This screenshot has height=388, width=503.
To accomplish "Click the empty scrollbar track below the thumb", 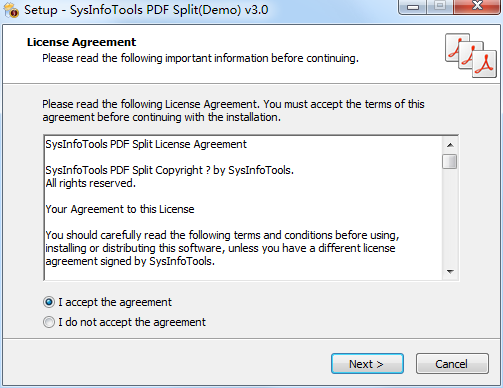I will pos(450,217).
